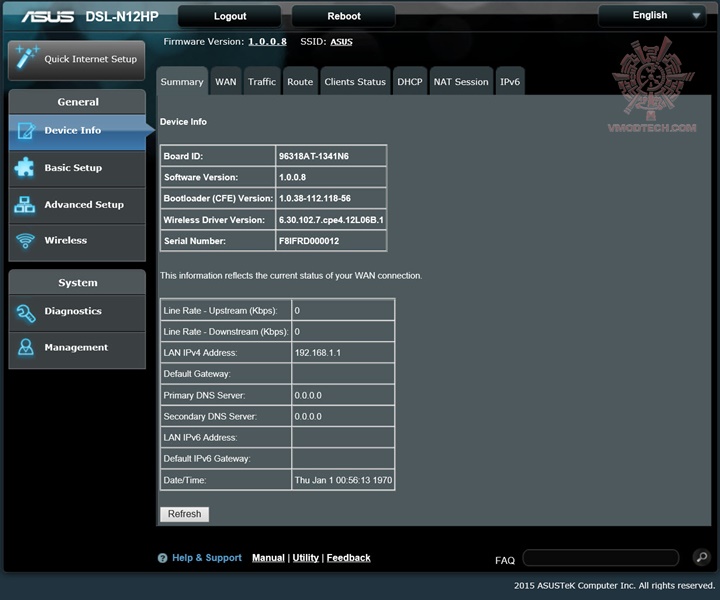Open Diagnostics menu item
This screenshot has width=720, height=600.
pyautogui.click(x=77, y=312)
